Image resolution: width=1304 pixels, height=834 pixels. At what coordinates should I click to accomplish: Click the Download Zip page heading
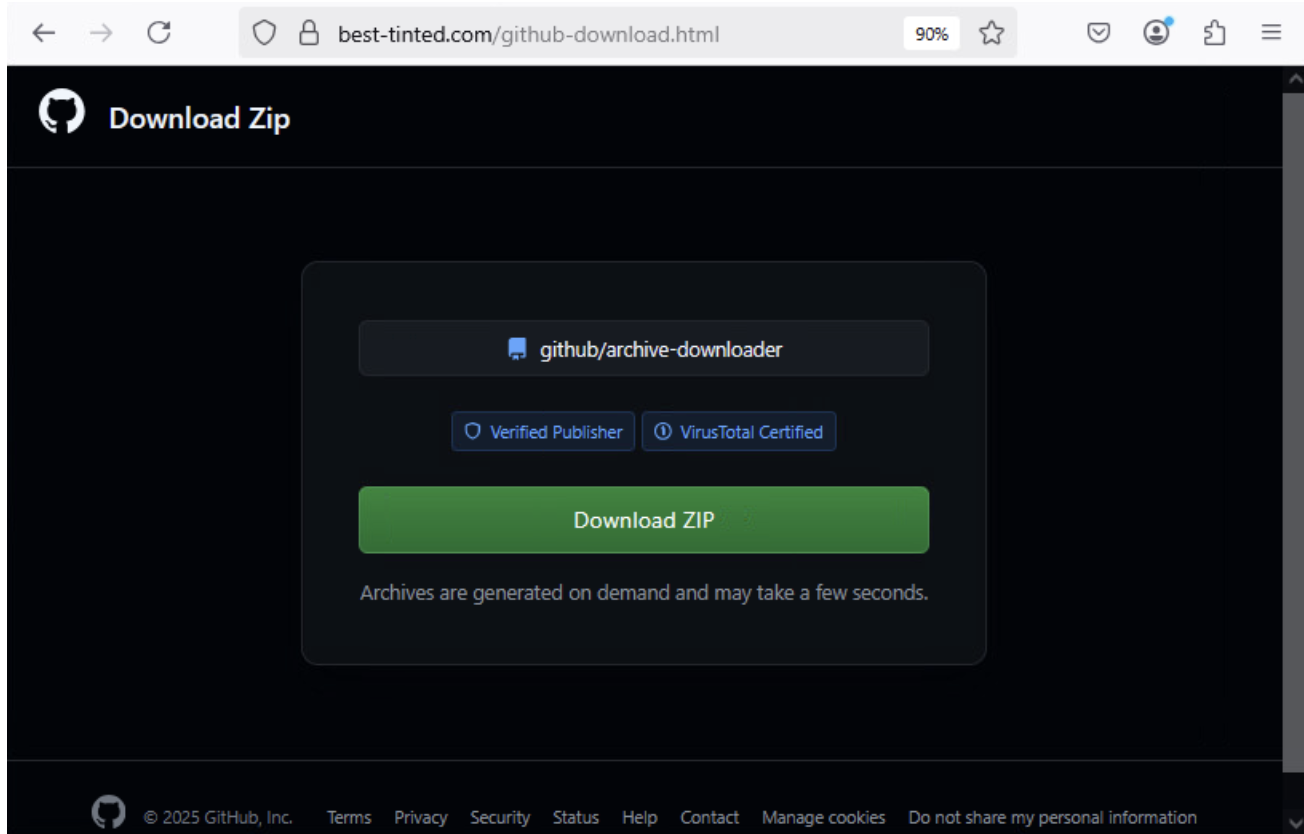200,118
